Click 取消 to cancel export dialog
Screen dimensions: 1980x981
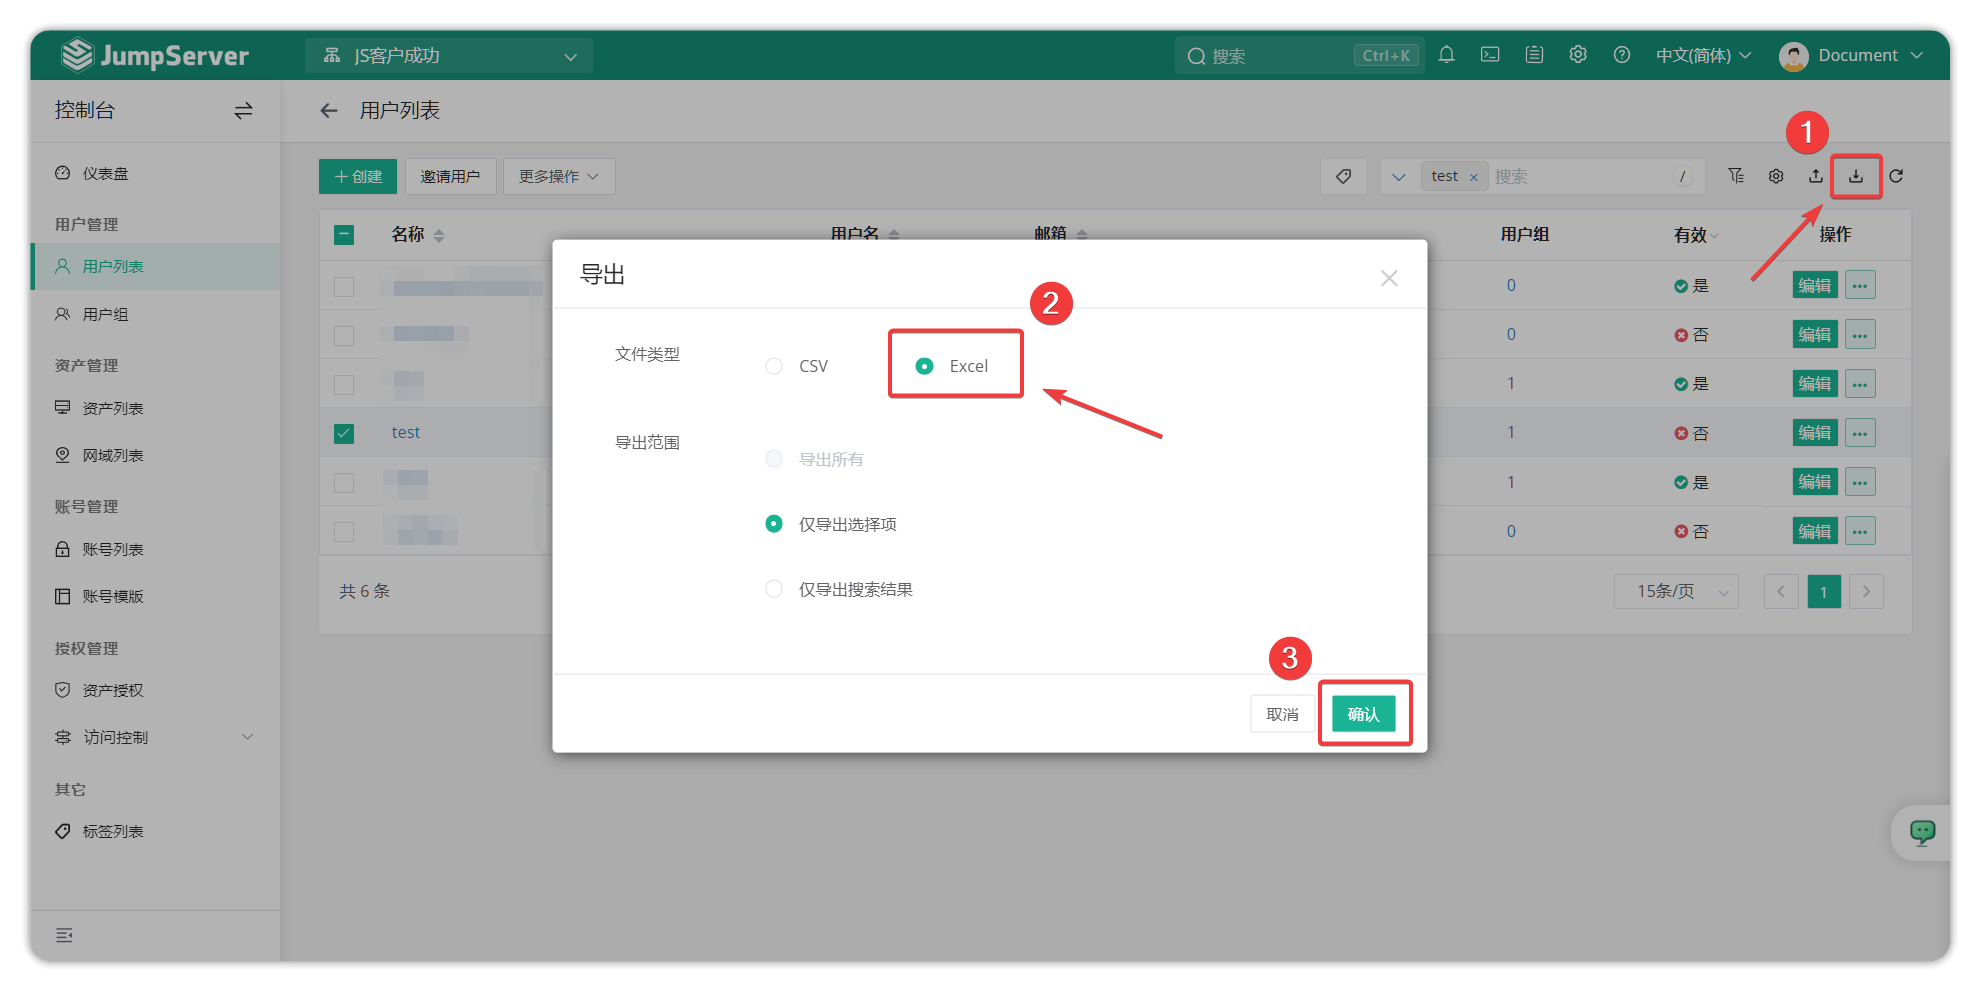coord(1282,714)
